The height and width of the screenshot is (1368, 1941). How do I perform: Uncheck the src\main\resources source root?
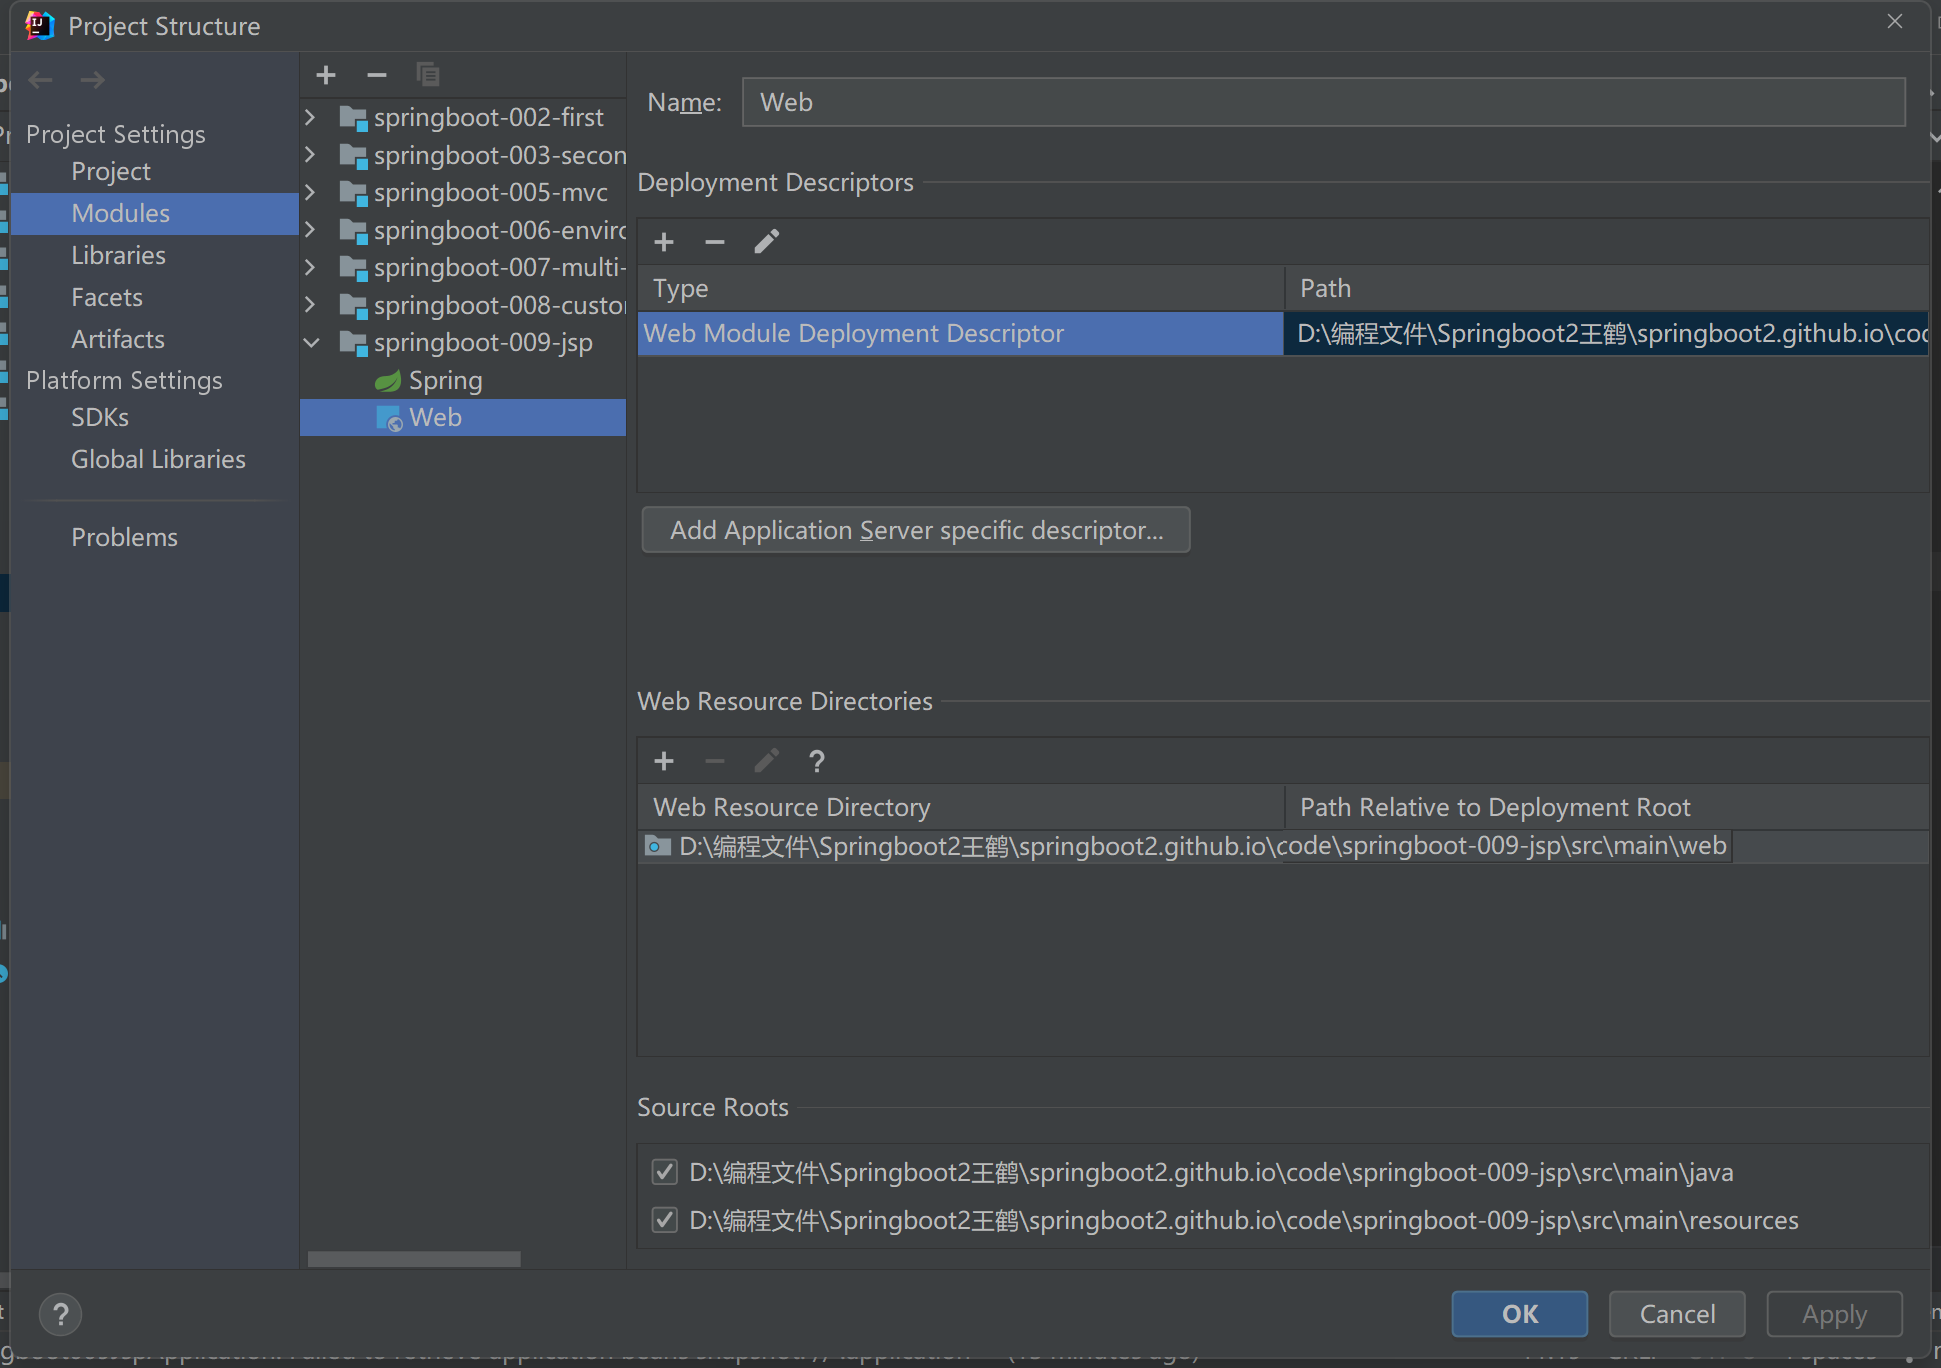664,1220
